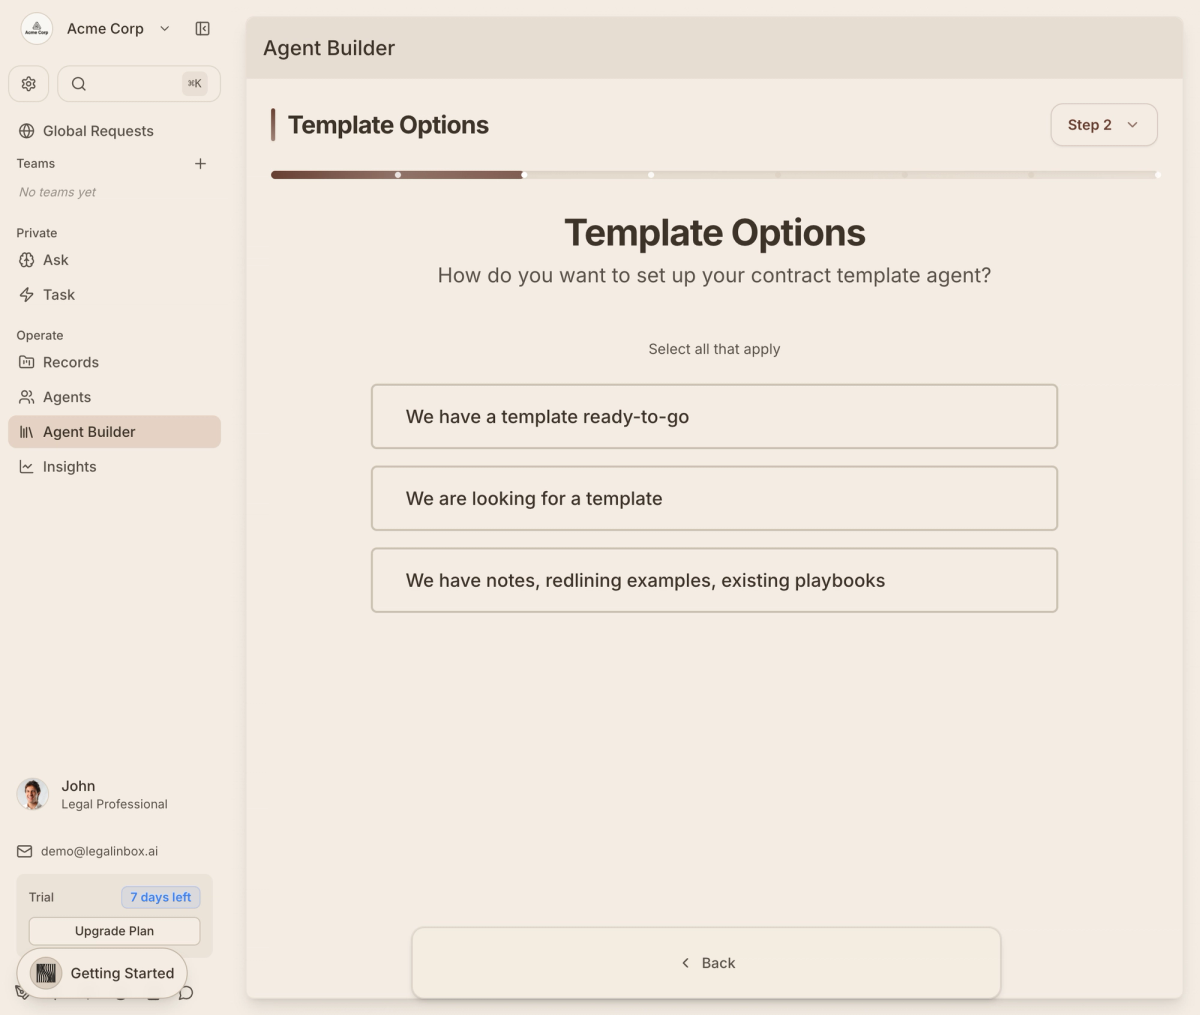Screen dimensions: 1200x1015
Task: Click the 7 days left trial badge
Action: [161, 897]
